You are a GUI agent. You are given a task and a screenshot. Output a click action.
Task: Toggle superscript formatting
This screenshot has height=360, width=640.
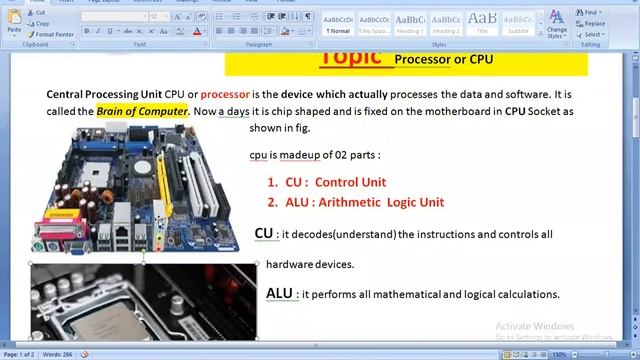point(151,31)
